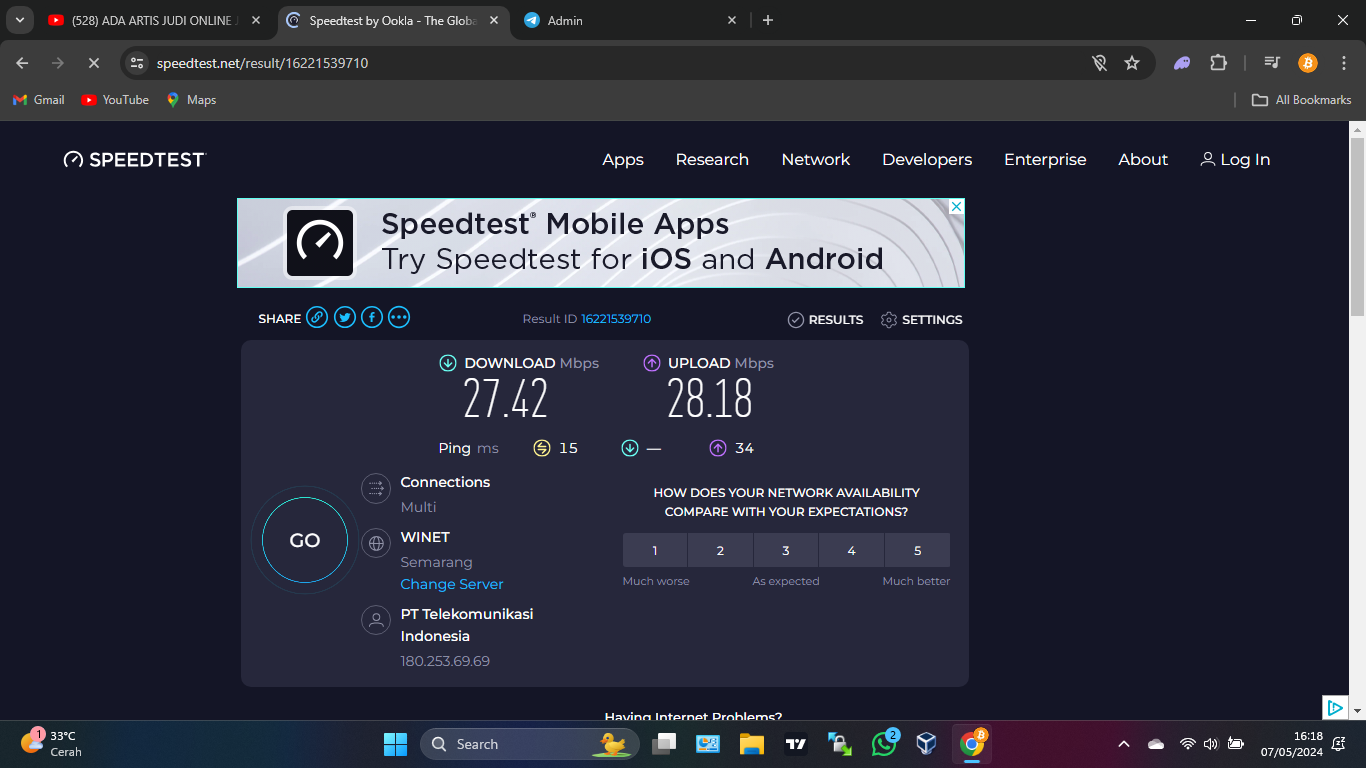The height and width of the screenshot is (768, 1366).
Task: Switch to the Admin Telegram tab
Action: pos(632,20)
